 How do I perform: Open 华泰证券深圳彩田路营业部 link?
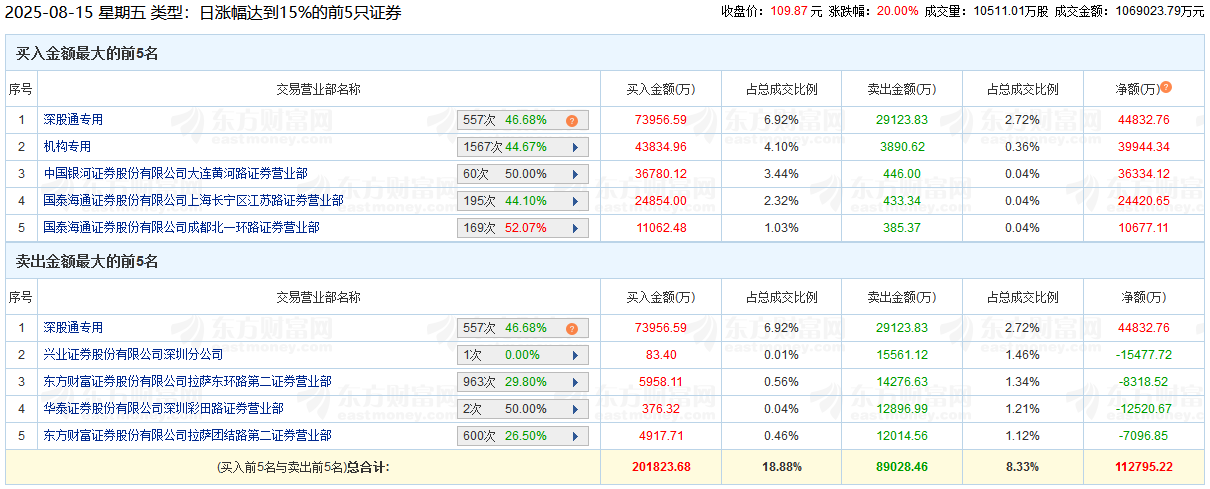click(x=163, y=409)
